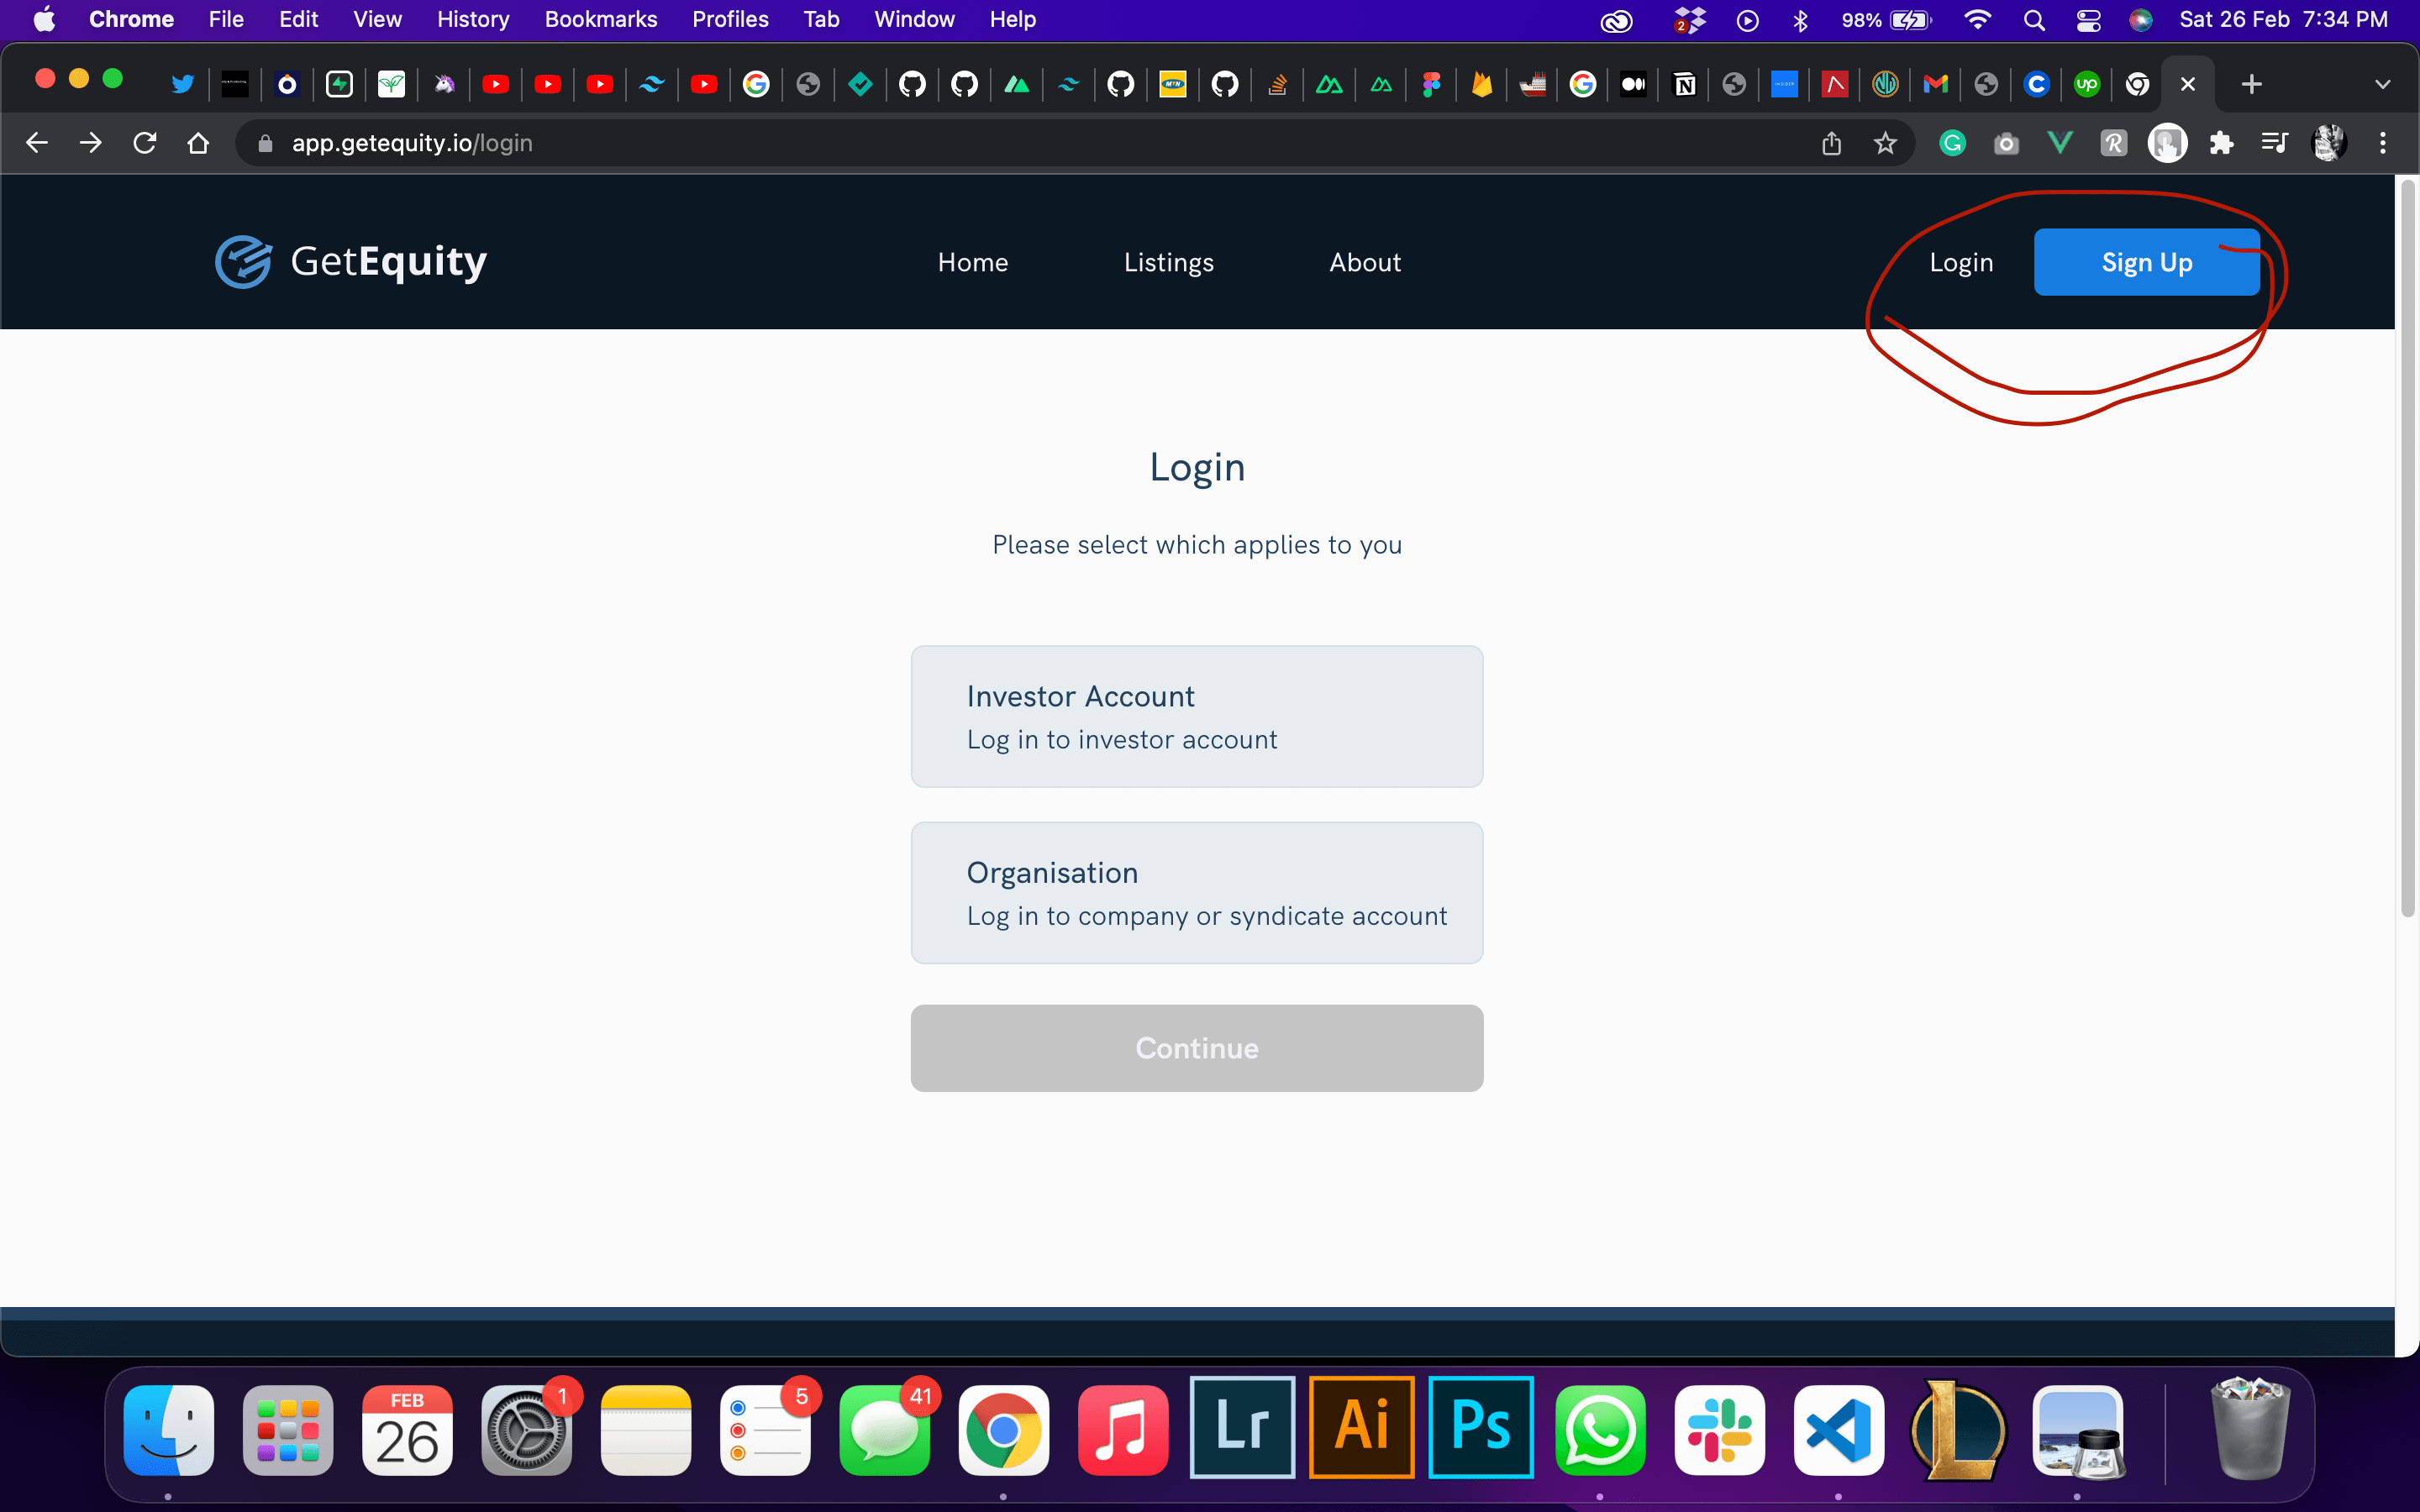Open the Profiles menu
Image resolution: width=2420 pixels, height=1512 pixels.
[730, 19]
